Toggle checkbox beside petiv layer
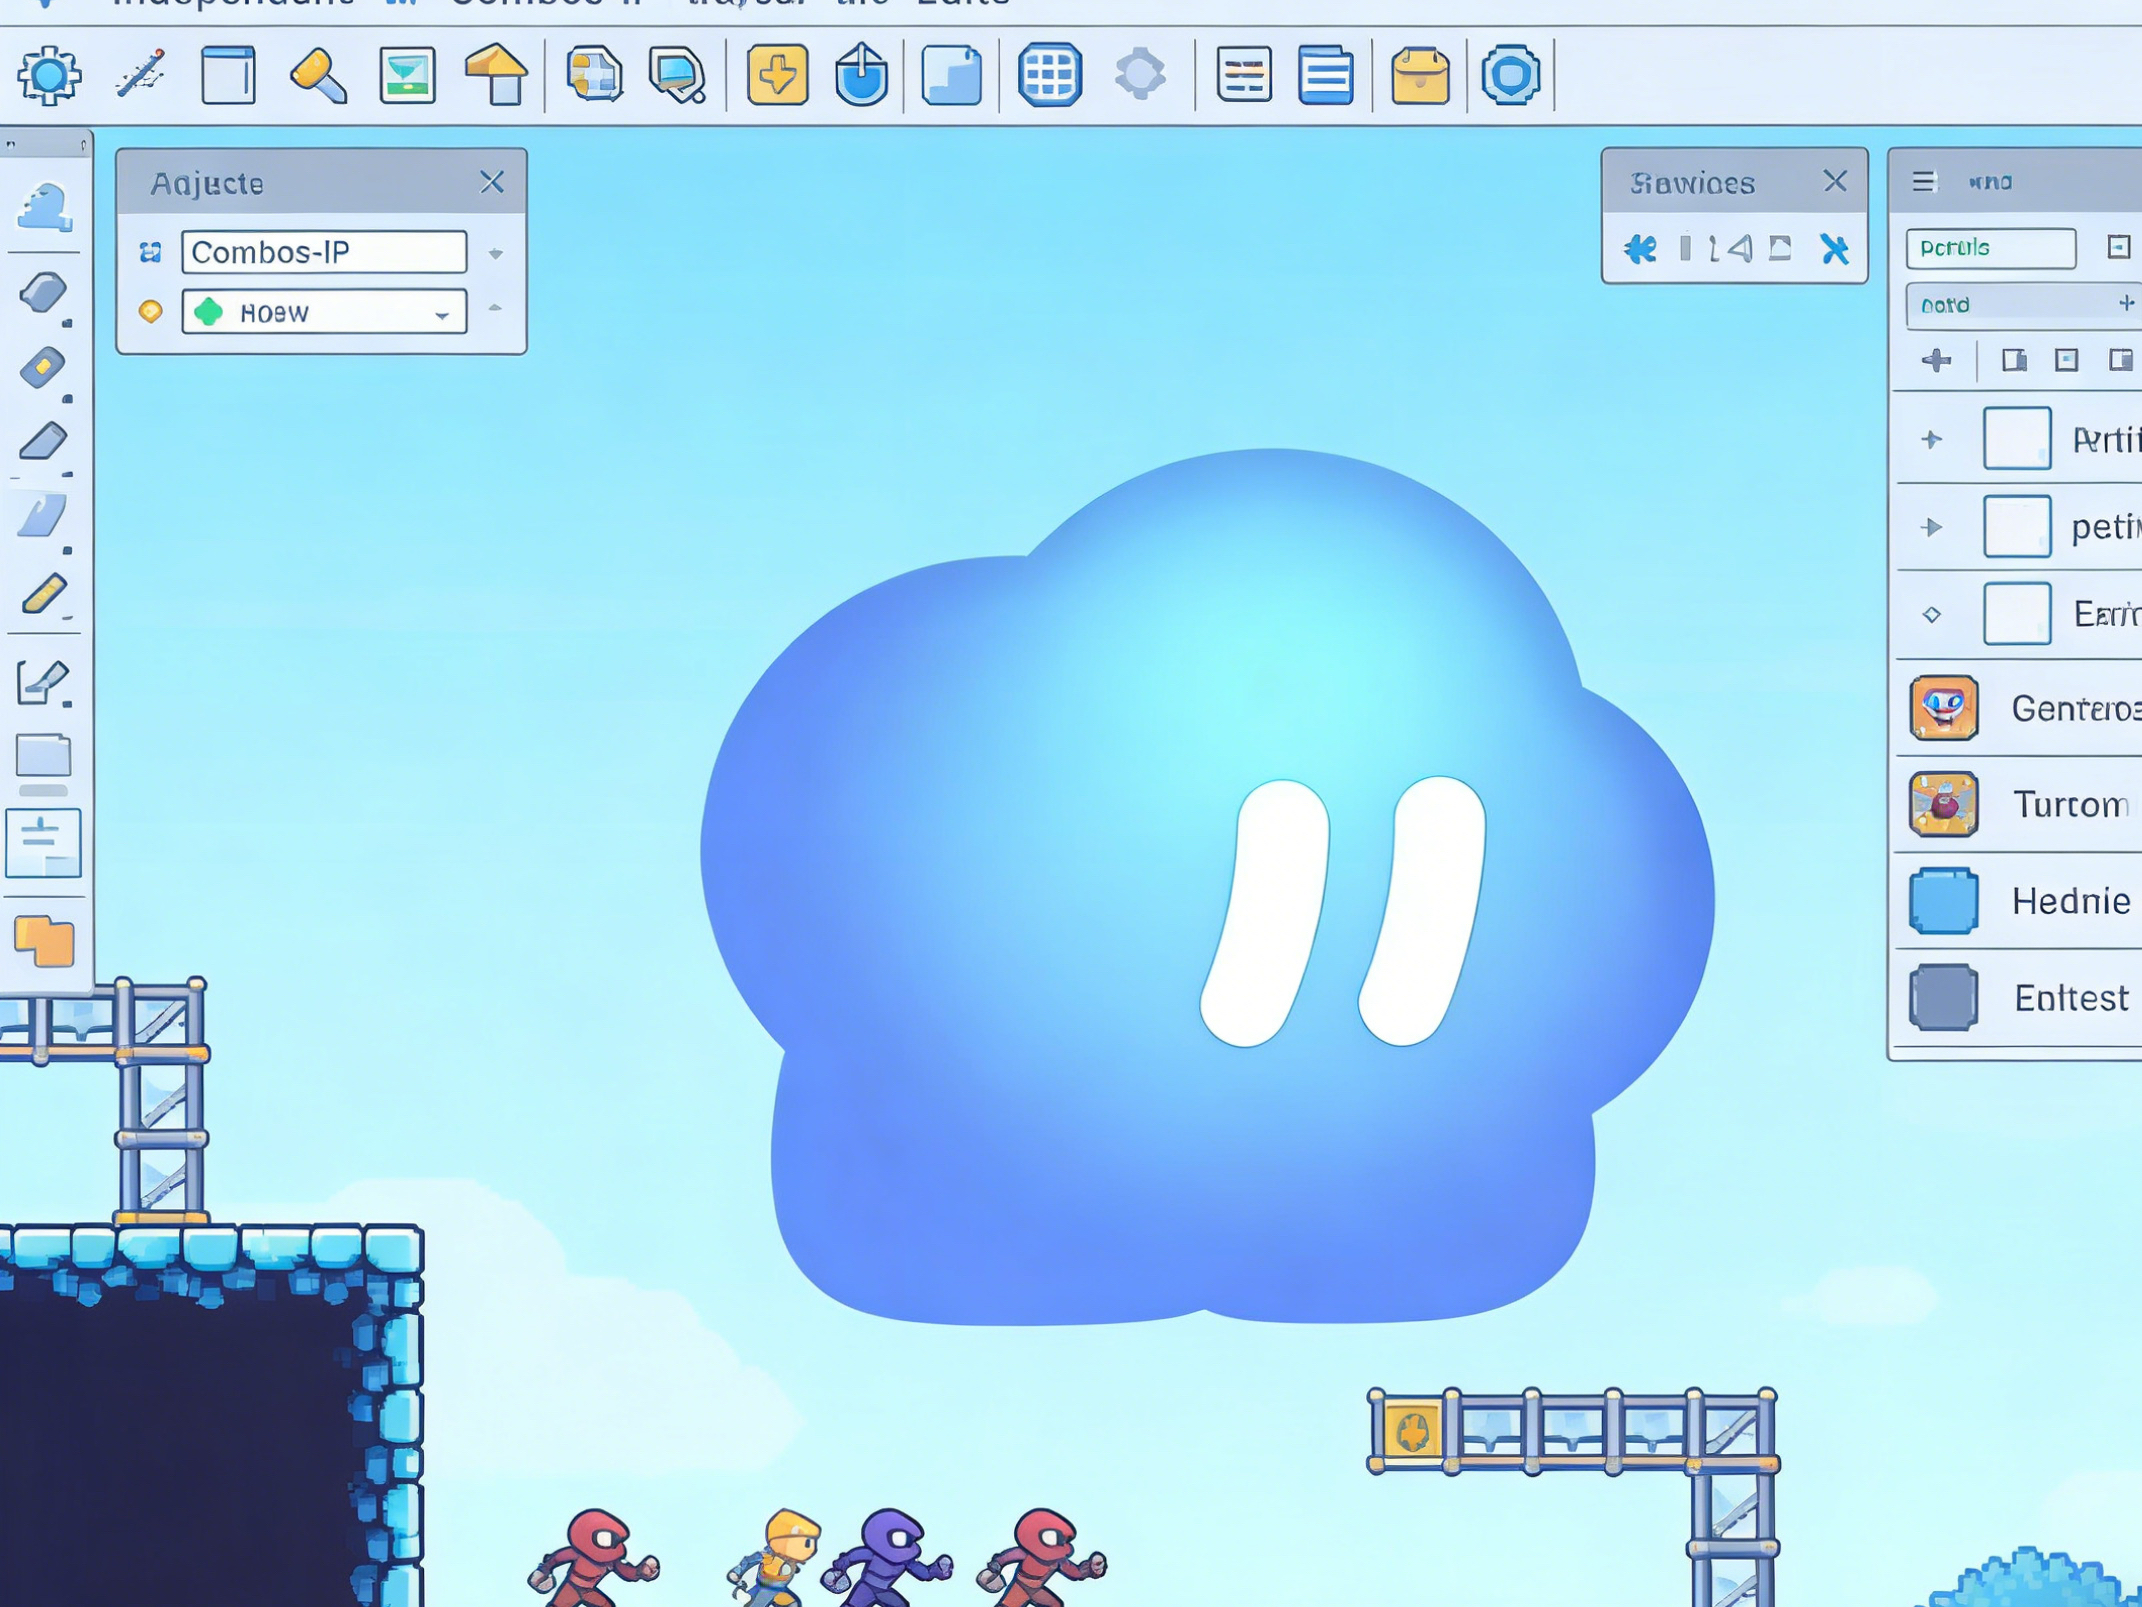Screen dimensions: 2142x1607 (x=2016, y=526)
